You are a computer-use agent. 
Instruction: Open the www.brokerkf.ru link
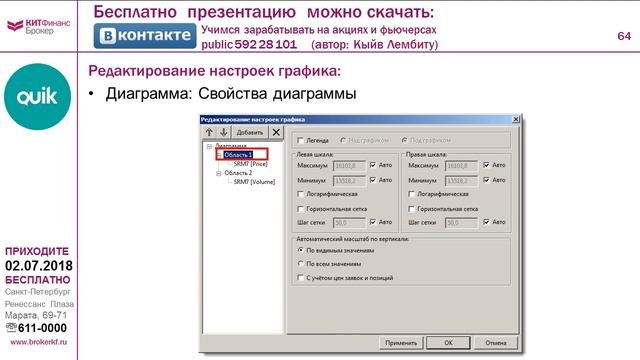[x=38, y=342]
